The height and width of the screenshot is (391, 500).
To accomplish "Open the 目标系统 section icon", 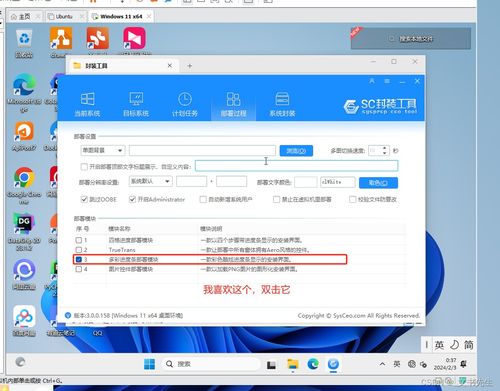I will click(x=136, y=99).
